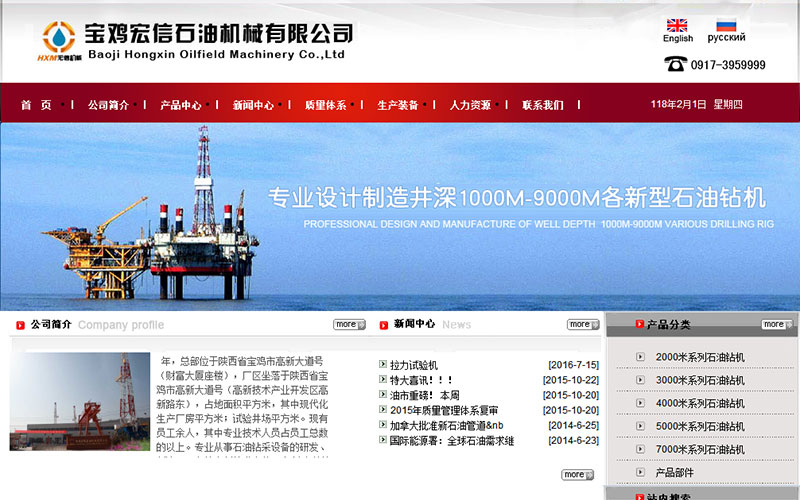Open 5000米系列石油钻机 product category
Viewport: 800px width, 500px height.
point(700,426)
